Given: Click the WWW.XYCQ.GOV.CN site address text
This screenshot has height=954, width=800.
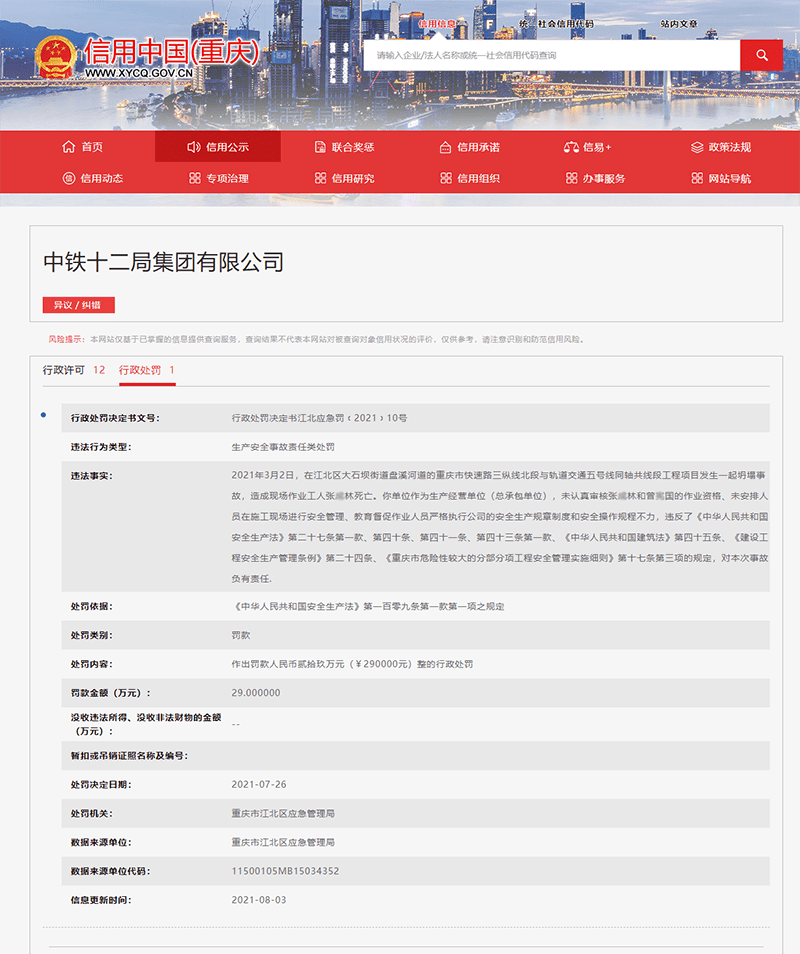Looking at the screenshot, I should point(139,73).
